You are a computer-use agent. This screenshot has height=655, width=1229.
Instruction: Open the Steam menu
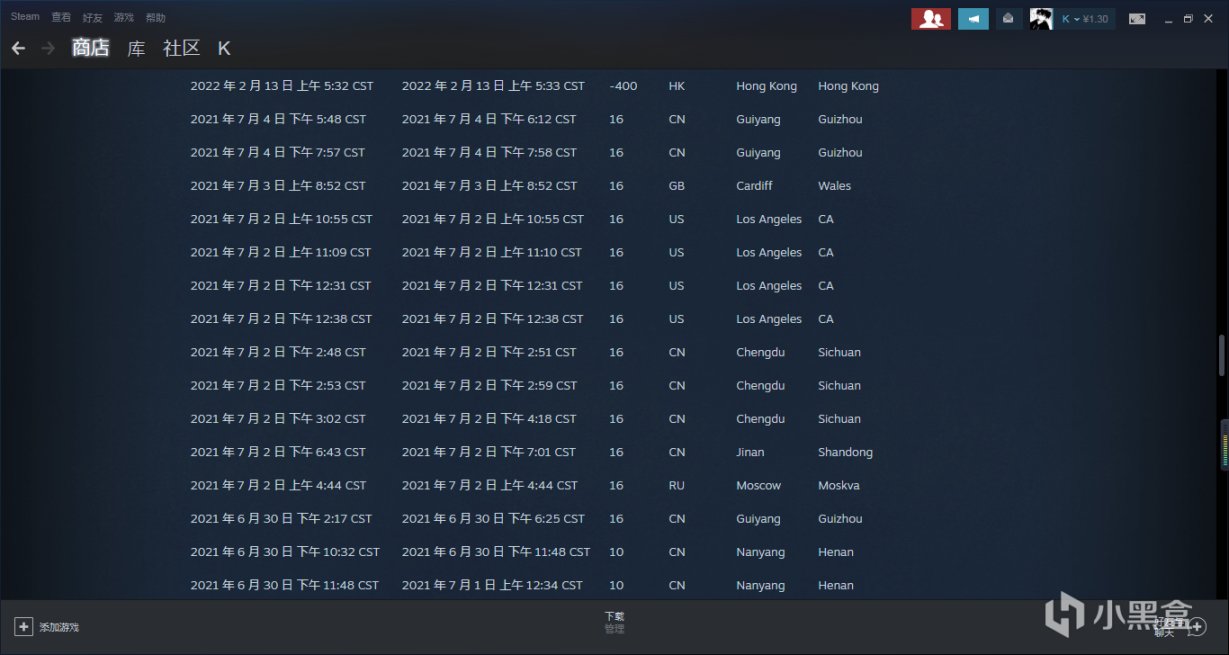(x=25, y=16)
